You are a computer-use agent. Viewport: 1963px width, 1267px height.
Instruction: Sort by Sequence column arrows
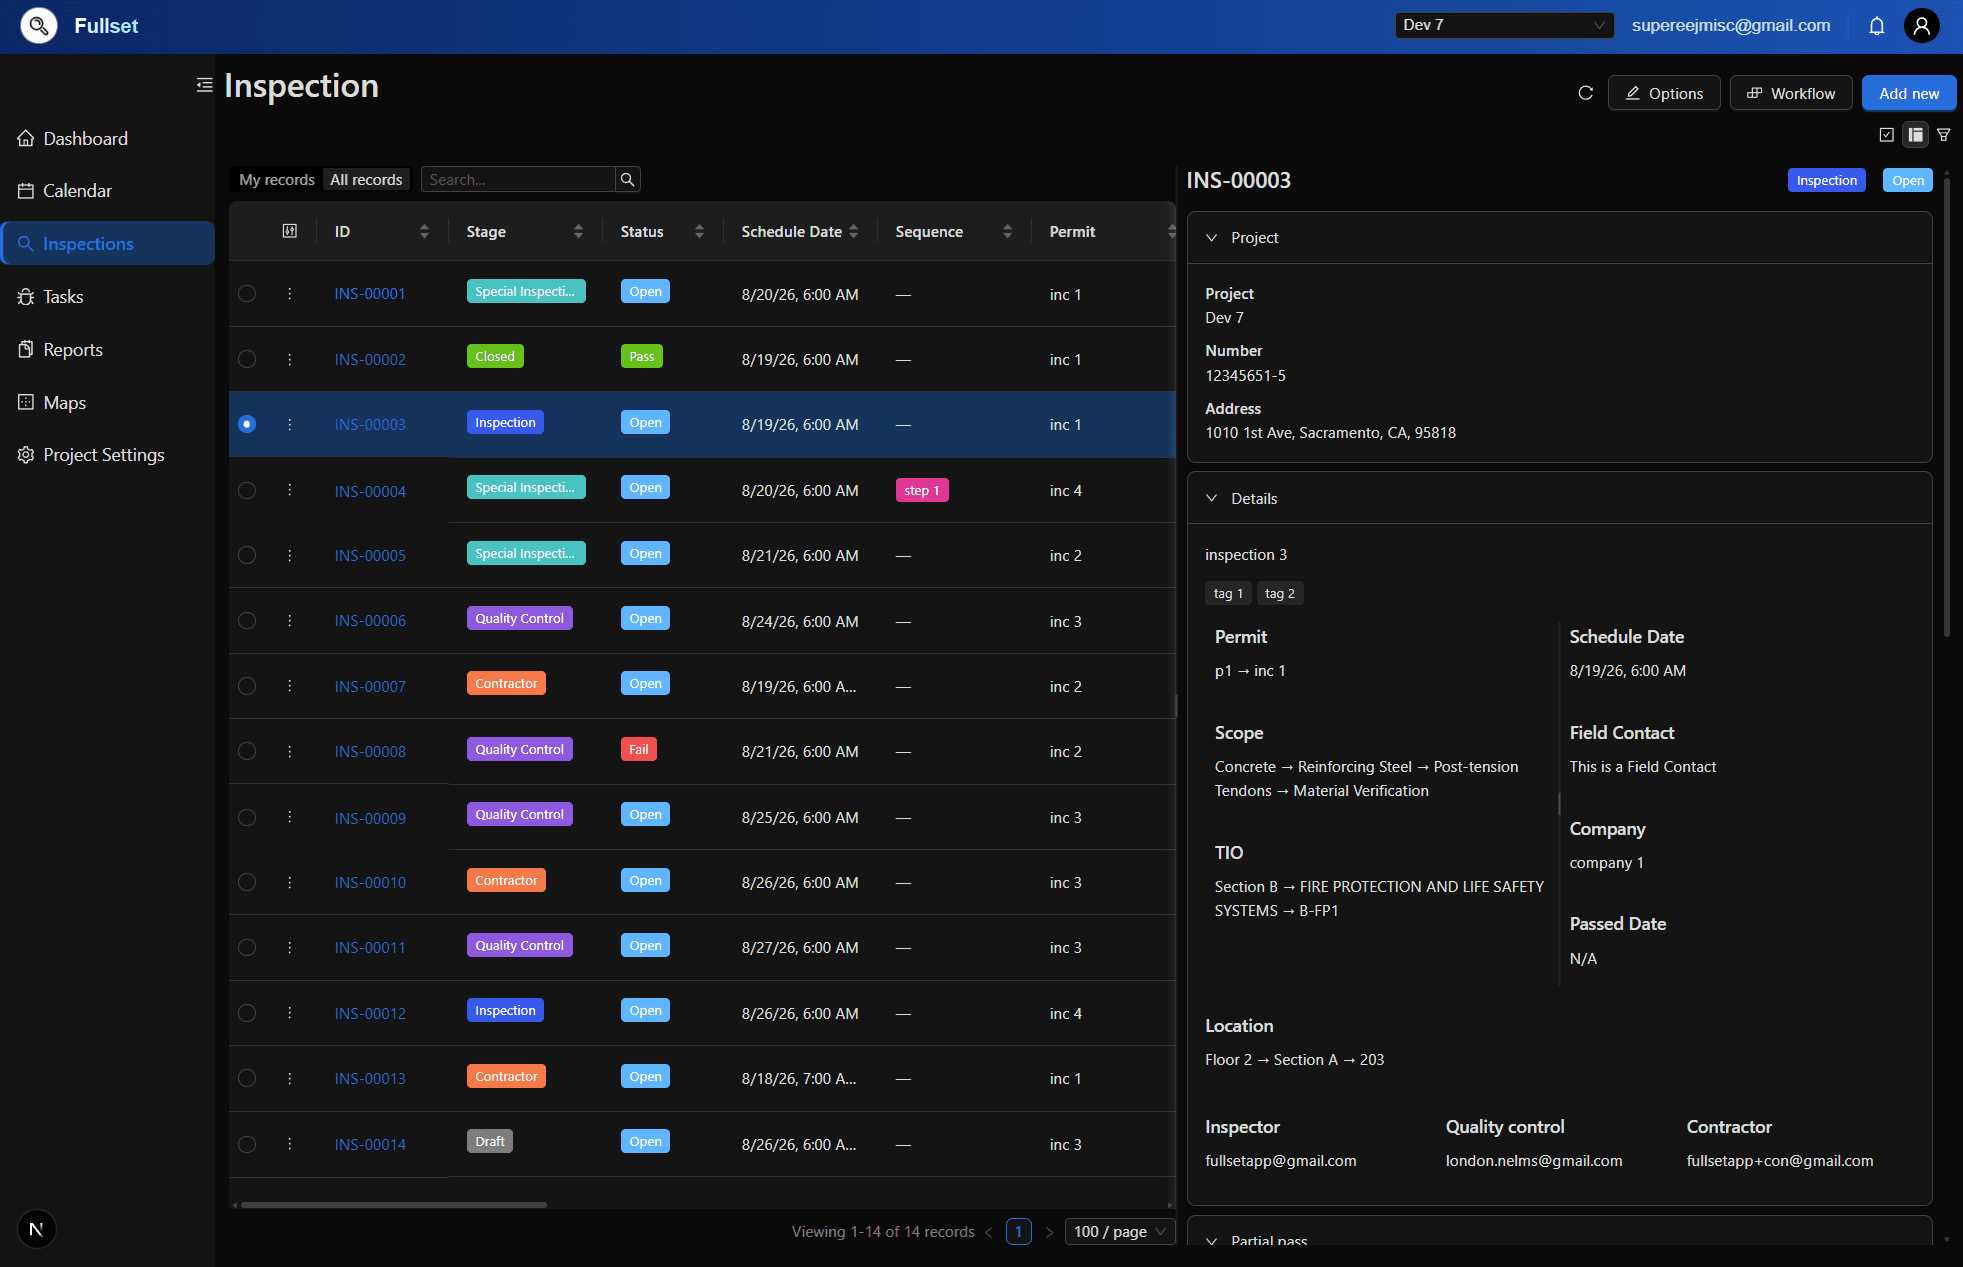tap(1007, 231)
